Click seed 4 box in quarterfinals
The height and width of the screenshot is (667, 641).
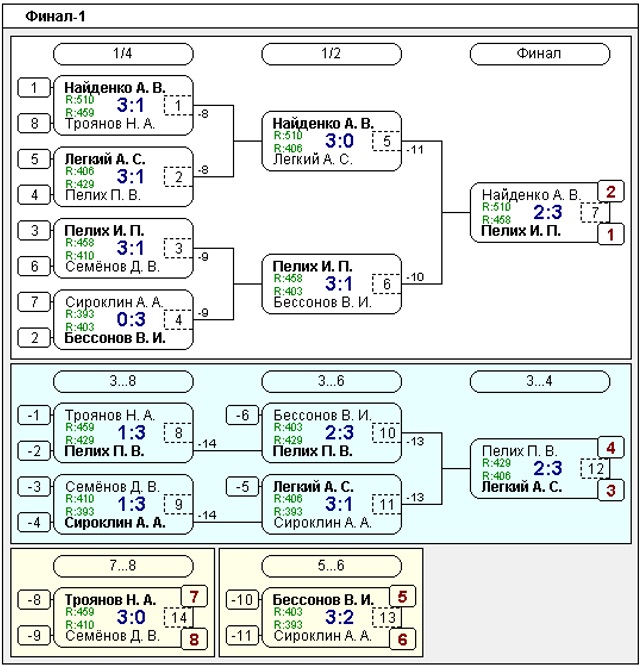coord(34,195)
